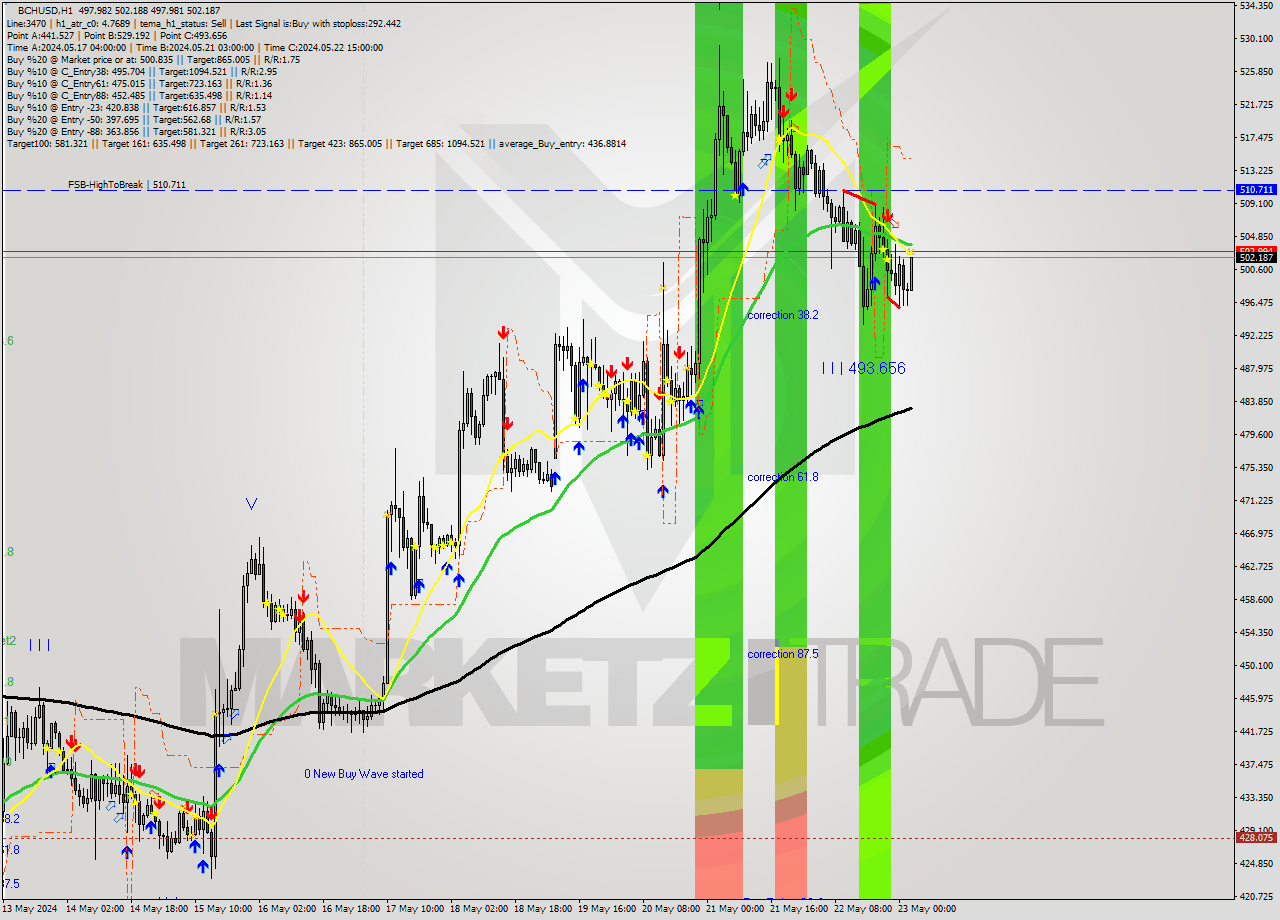Viewport: 1280px width, 920px height.
Task: Click '20 May 08:00' on the time axis
Action: (x=671, y=909)
